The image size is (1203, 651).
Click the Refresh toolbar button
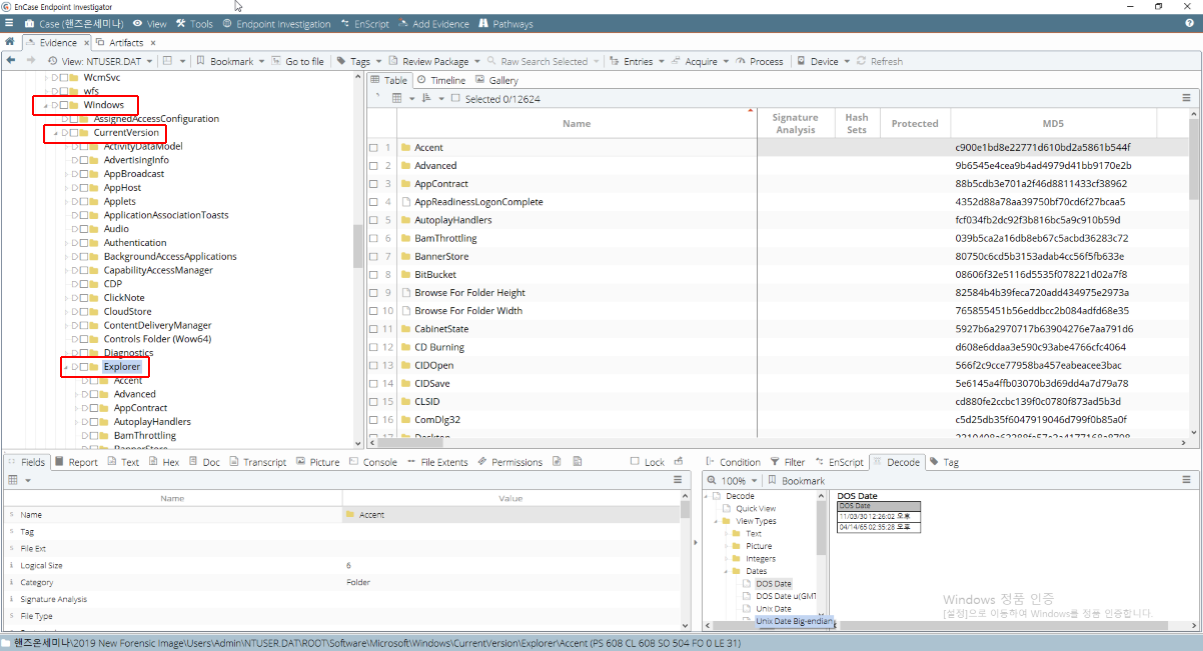pos(879,61)
